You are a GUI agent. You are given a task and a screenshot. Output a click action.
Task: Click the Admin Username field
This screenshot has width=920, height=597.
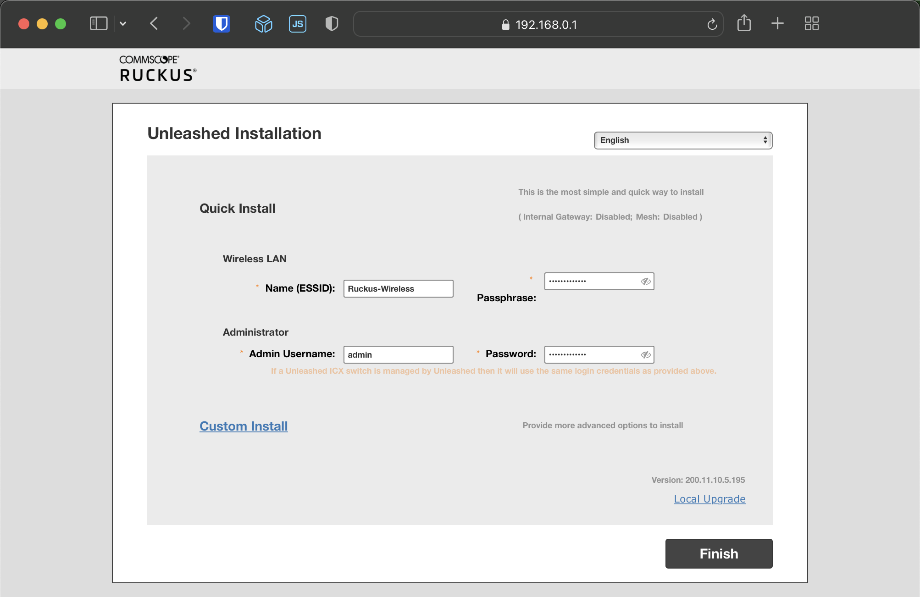coord(398,355)
